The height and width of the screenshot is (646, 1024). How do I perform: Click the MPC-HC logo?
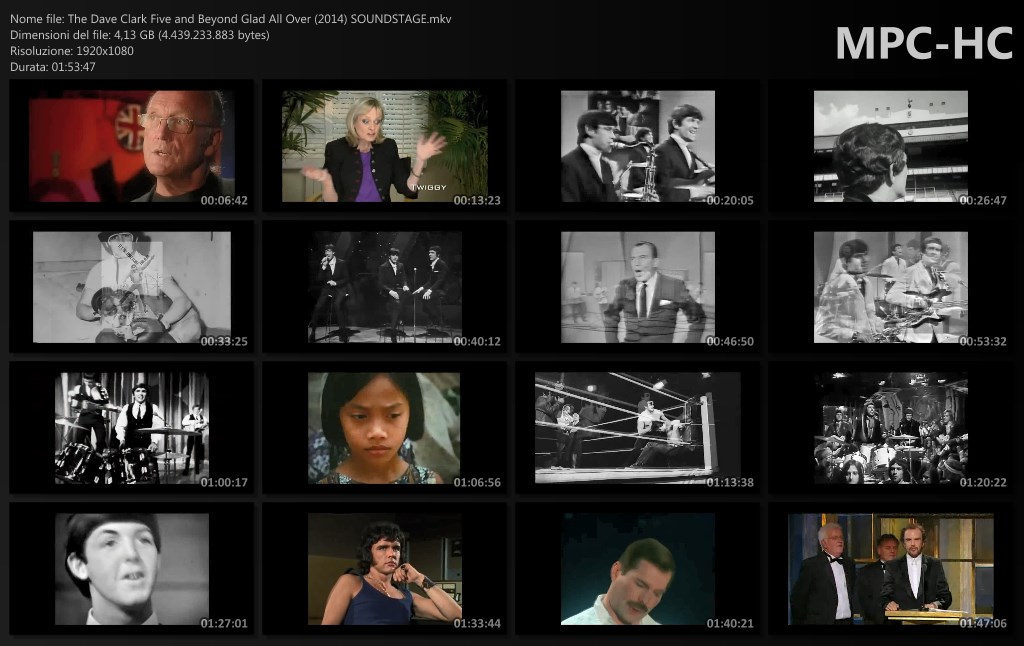coord(923,44)
